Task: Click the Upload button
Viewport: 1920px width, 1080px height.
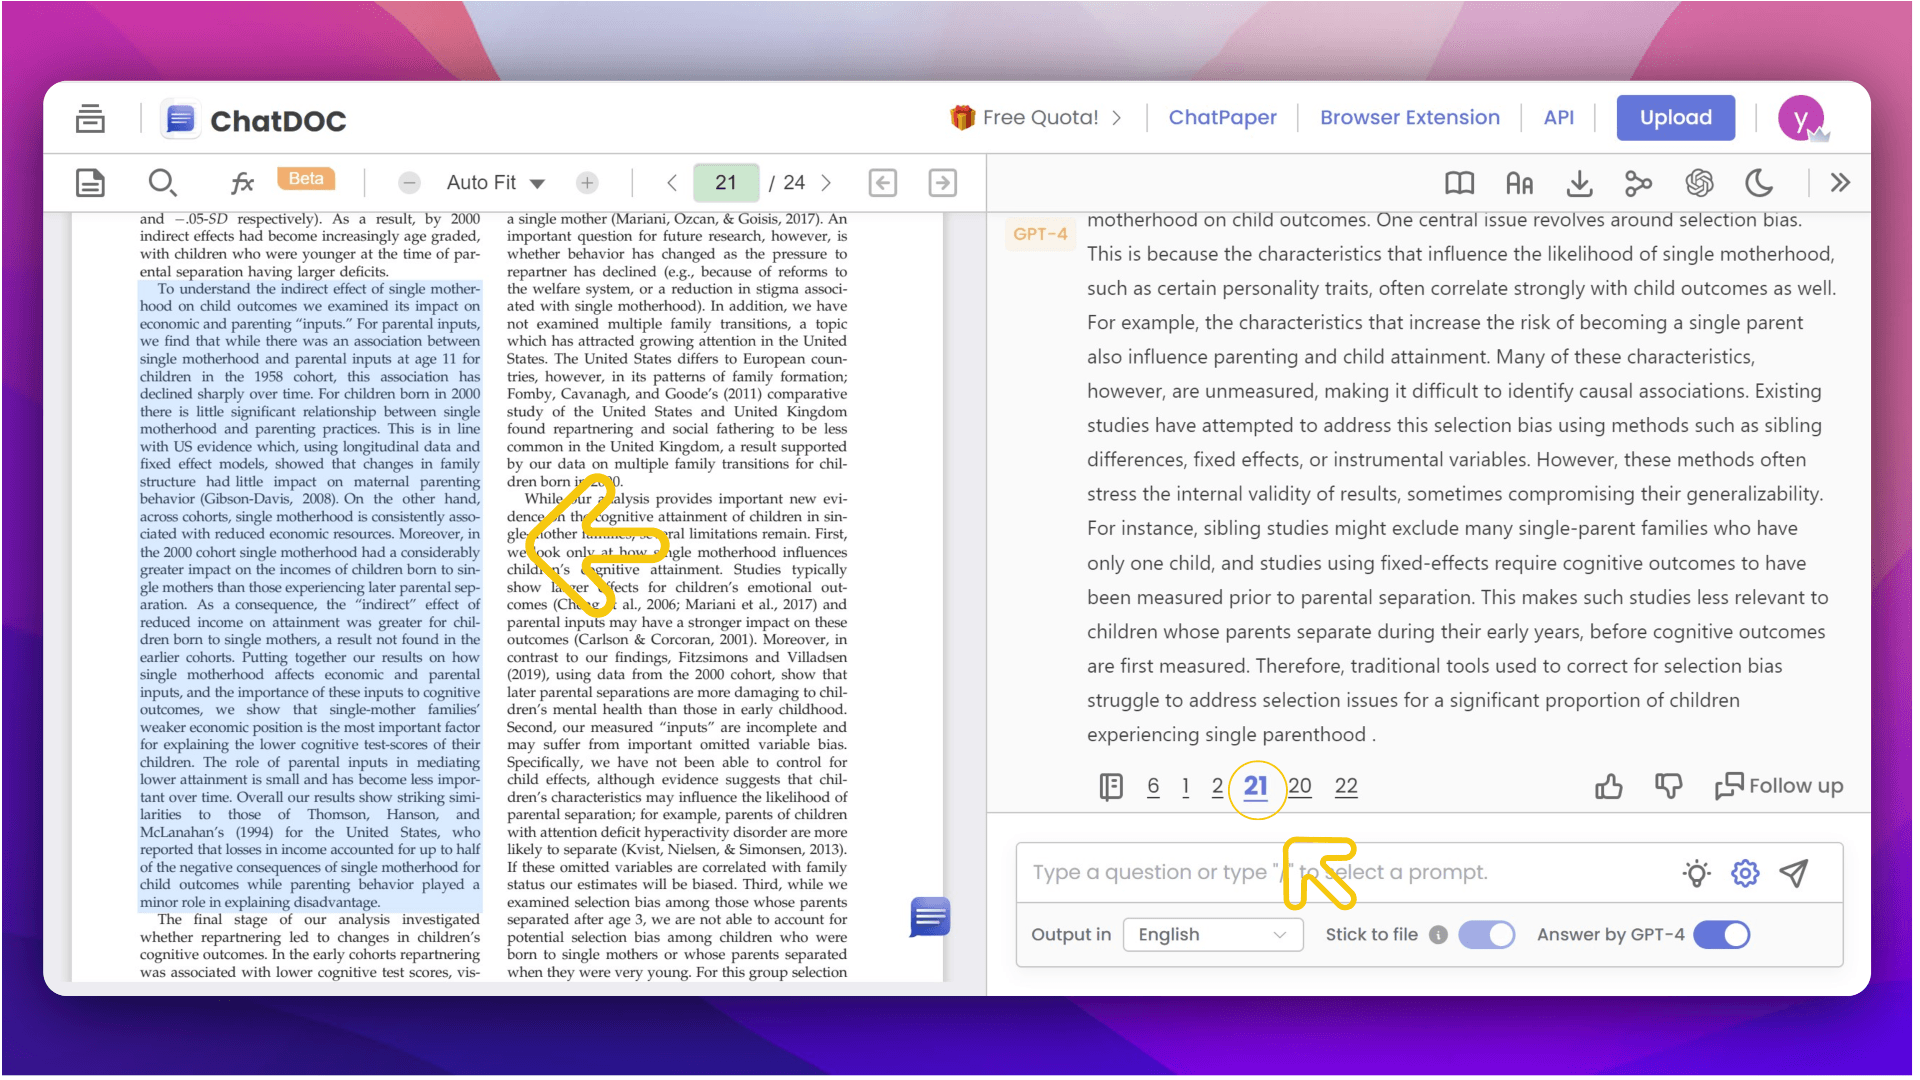Action: tap(1675, 118)
